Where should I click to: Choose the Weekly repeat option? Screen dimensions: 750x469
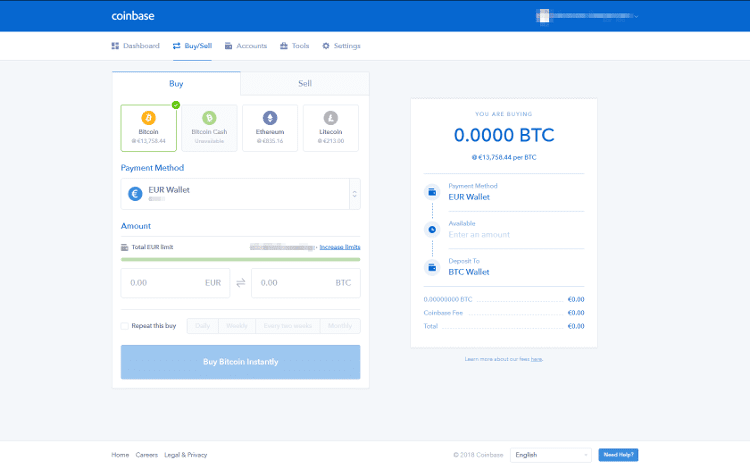tap(237, 326)
